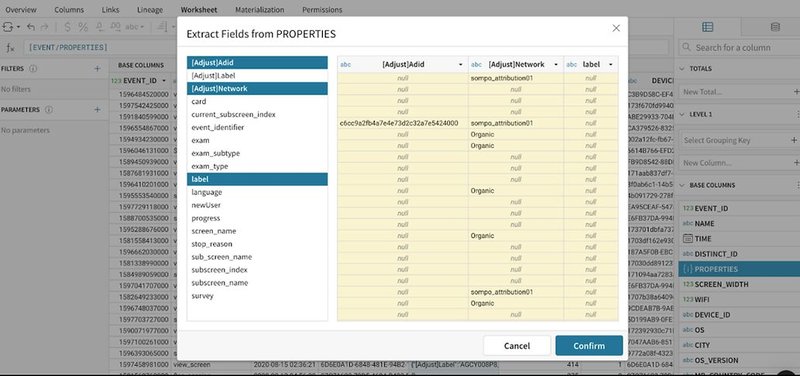Decrease decimal places icon
The image size is (800, 376).
[99, 27]
